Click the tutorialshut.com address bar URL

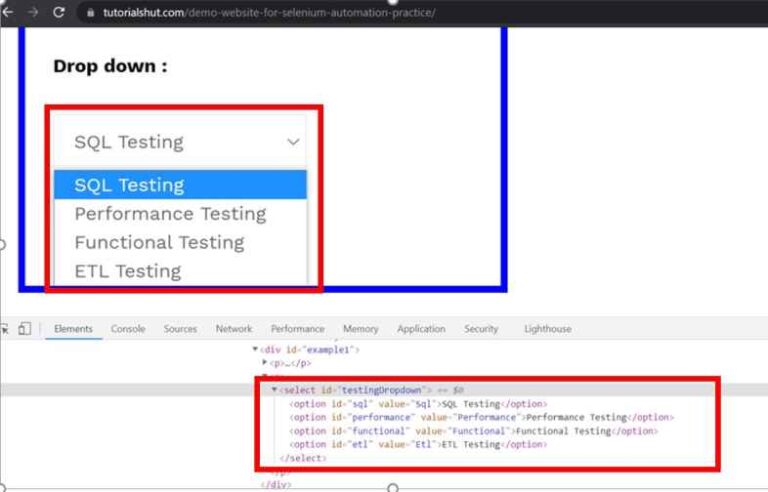click(x=269, y=13)
